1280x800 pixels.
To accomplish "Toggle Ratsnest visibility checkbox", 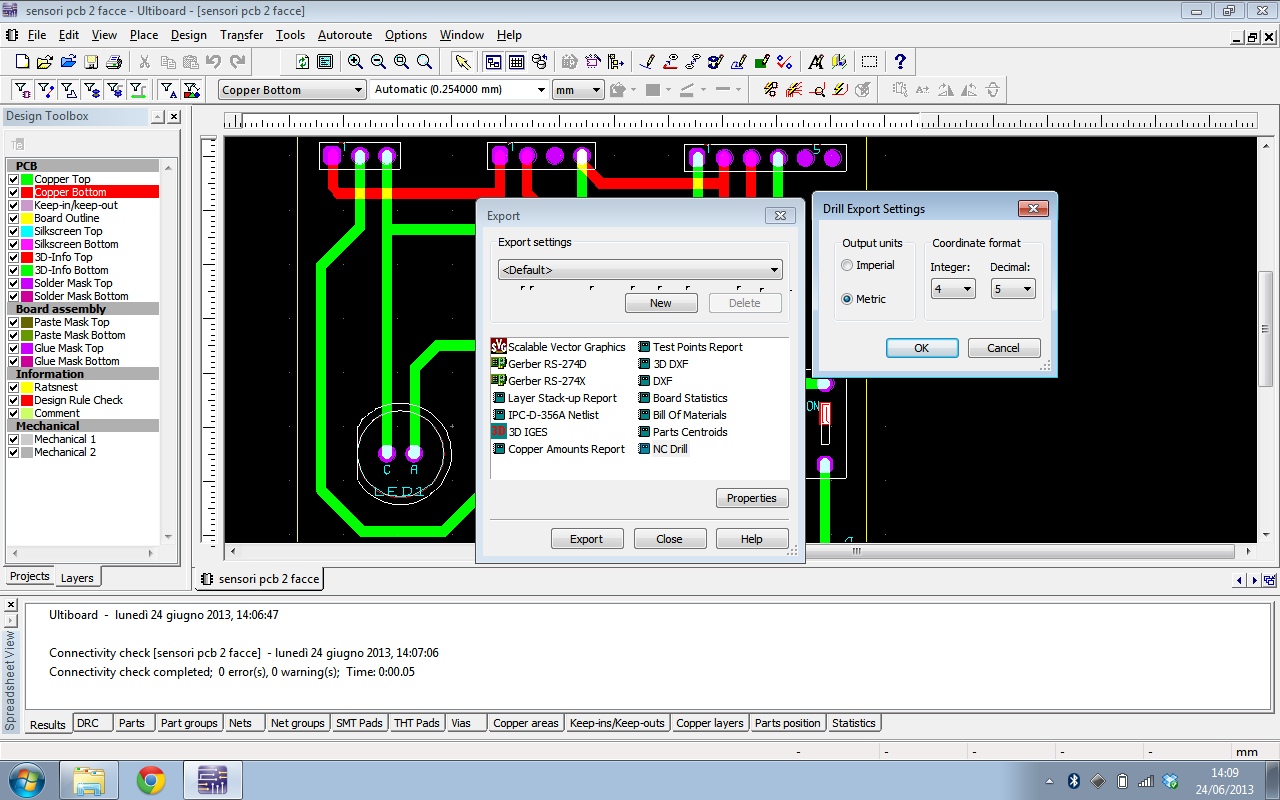I will pyautogui.click(x=13, y=387).
